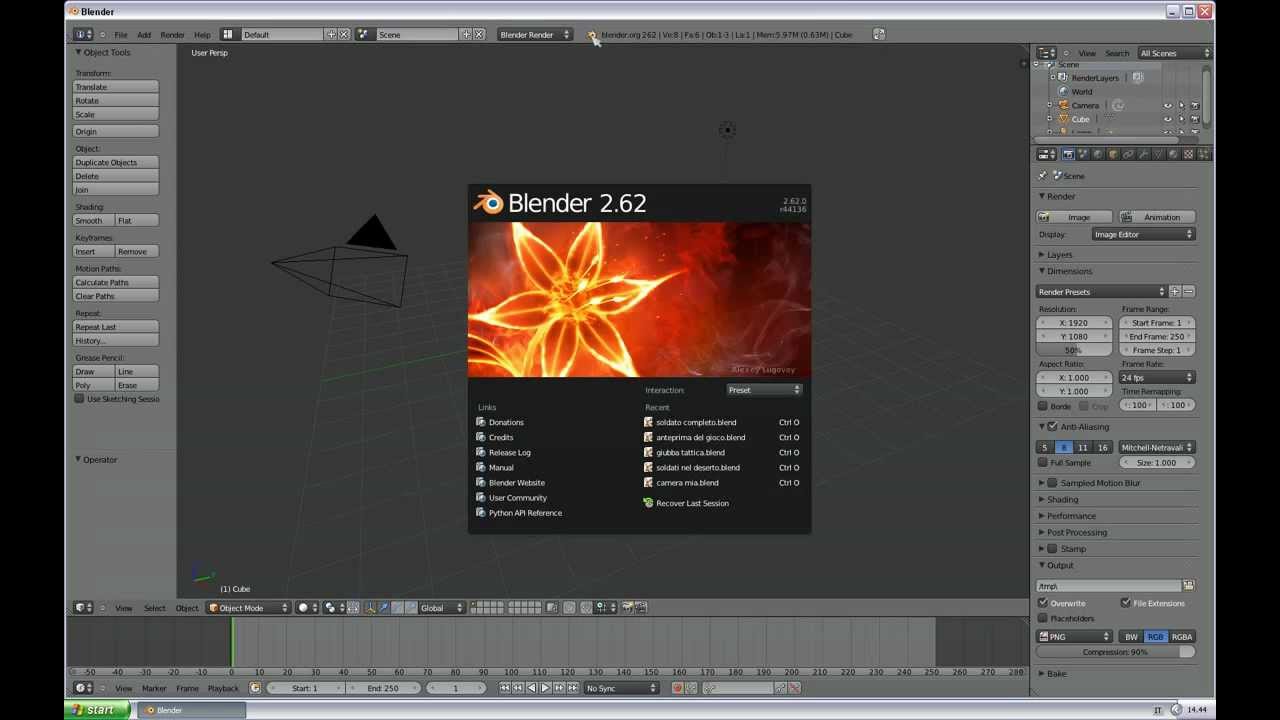Toggle Camera renderability icon in outliner
The width and height of the screenshot is (1280, 720).
1195,105
